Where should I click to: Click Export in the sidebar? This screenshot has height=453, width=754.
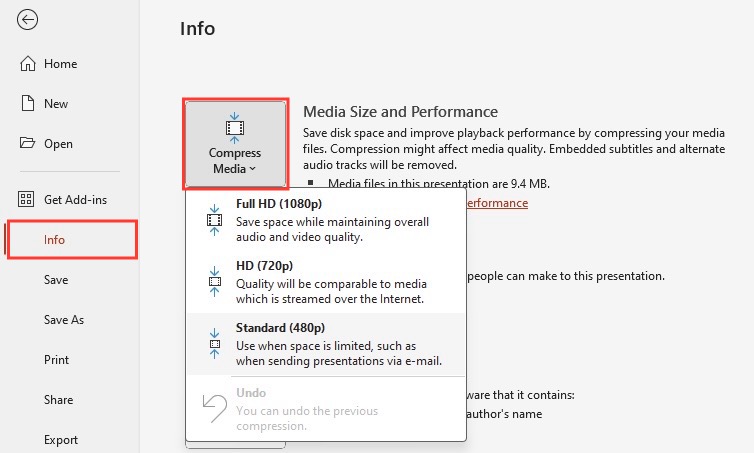click(61, 440)
